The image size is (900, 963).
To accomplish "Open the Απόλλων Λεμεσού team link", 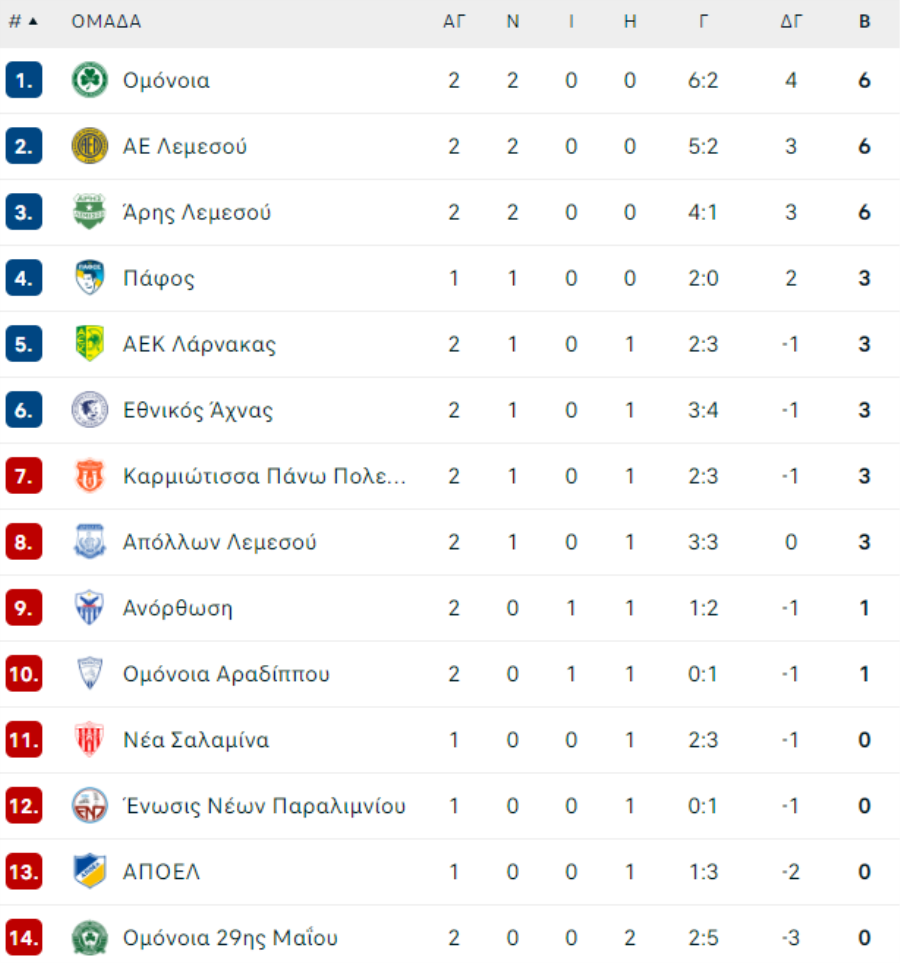I will (219, 542).
